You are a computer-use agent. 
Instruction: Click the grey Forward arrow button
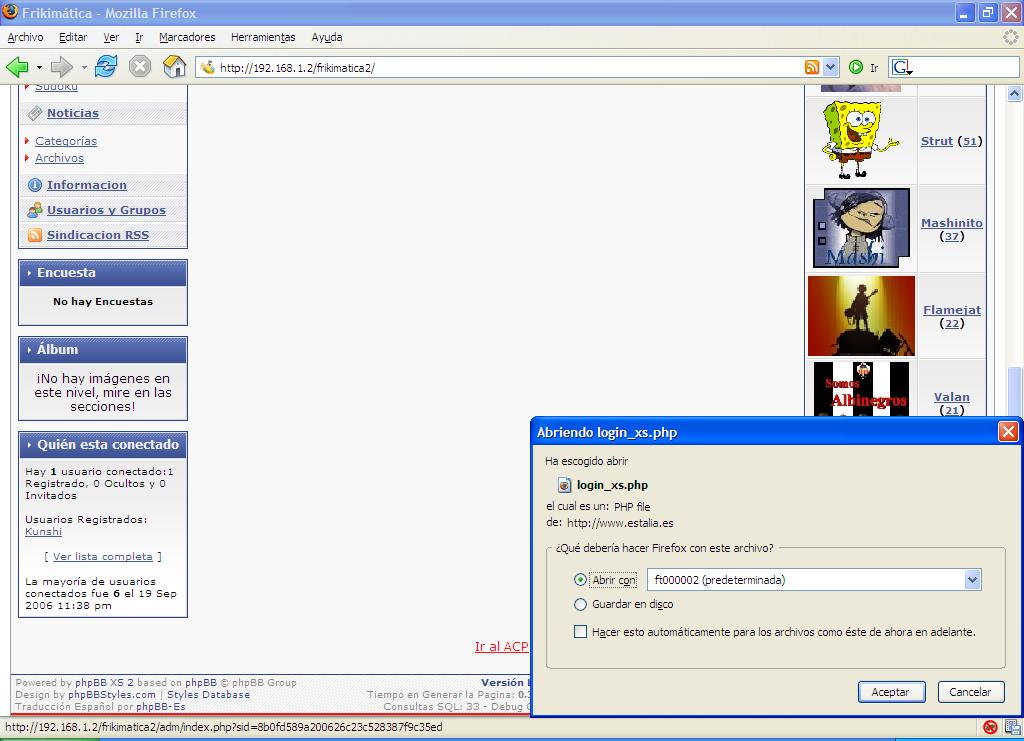point(61,67)
